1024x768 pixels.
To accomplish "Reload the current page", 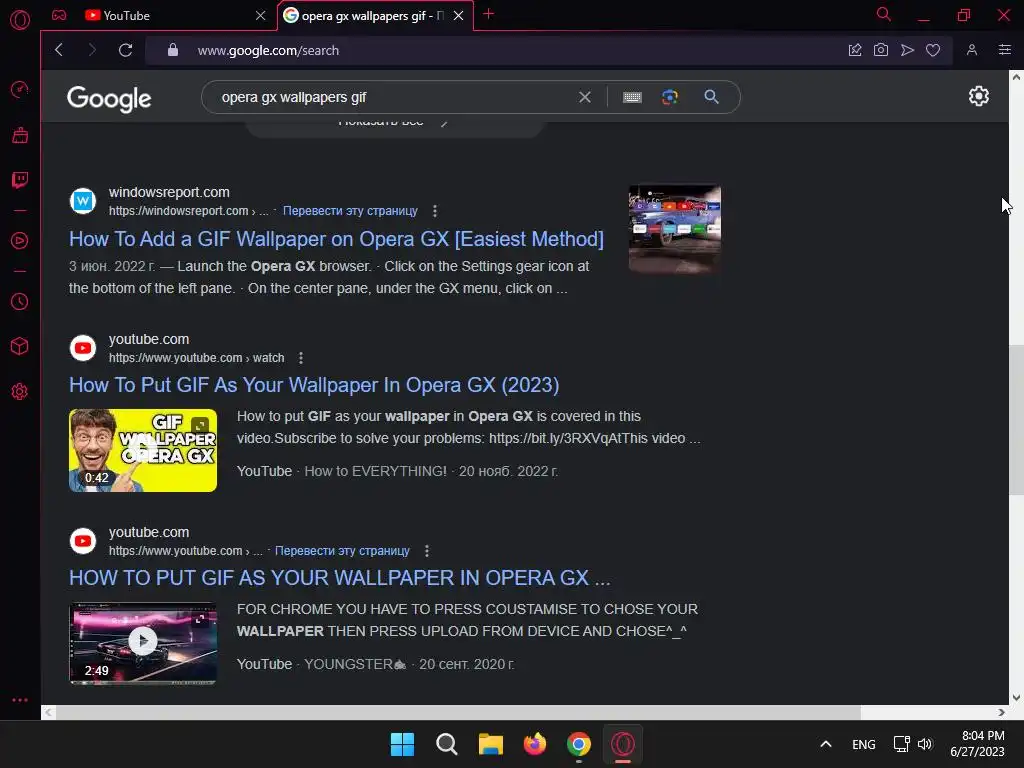I will click(x=125, y=50).
